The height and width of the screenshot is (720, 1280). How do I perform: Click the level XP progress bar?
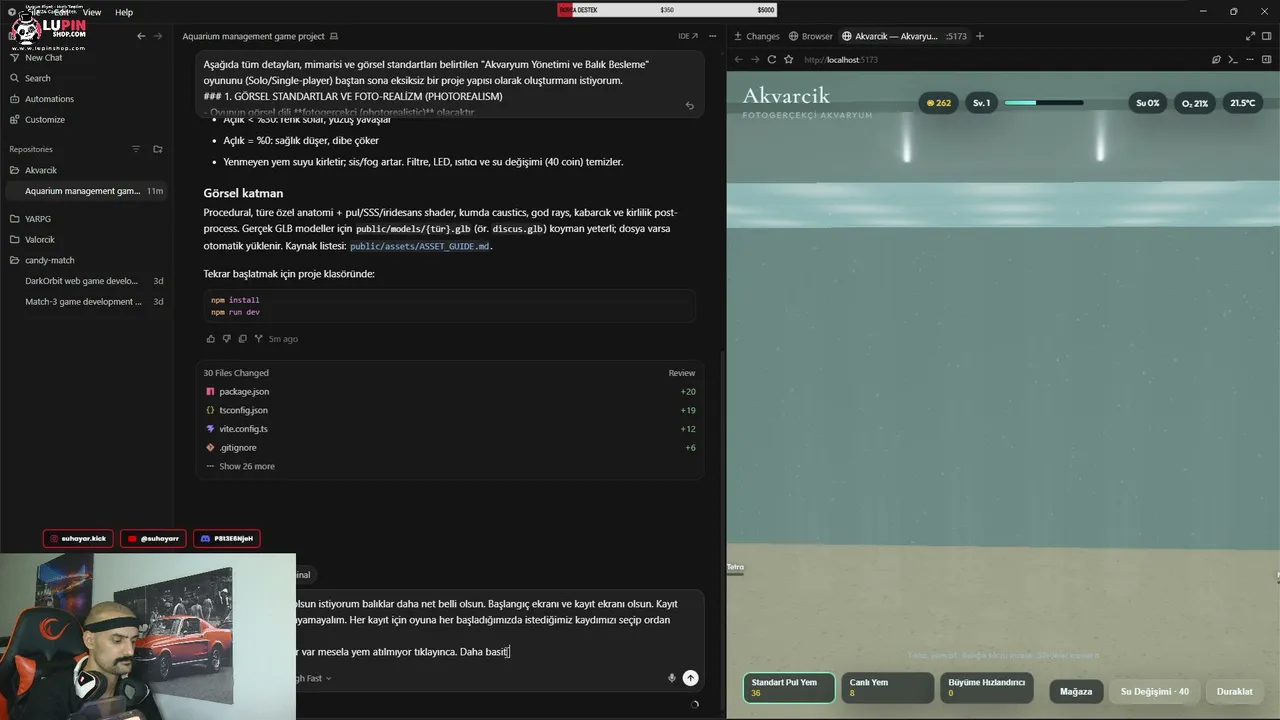tap(1043, 103)
